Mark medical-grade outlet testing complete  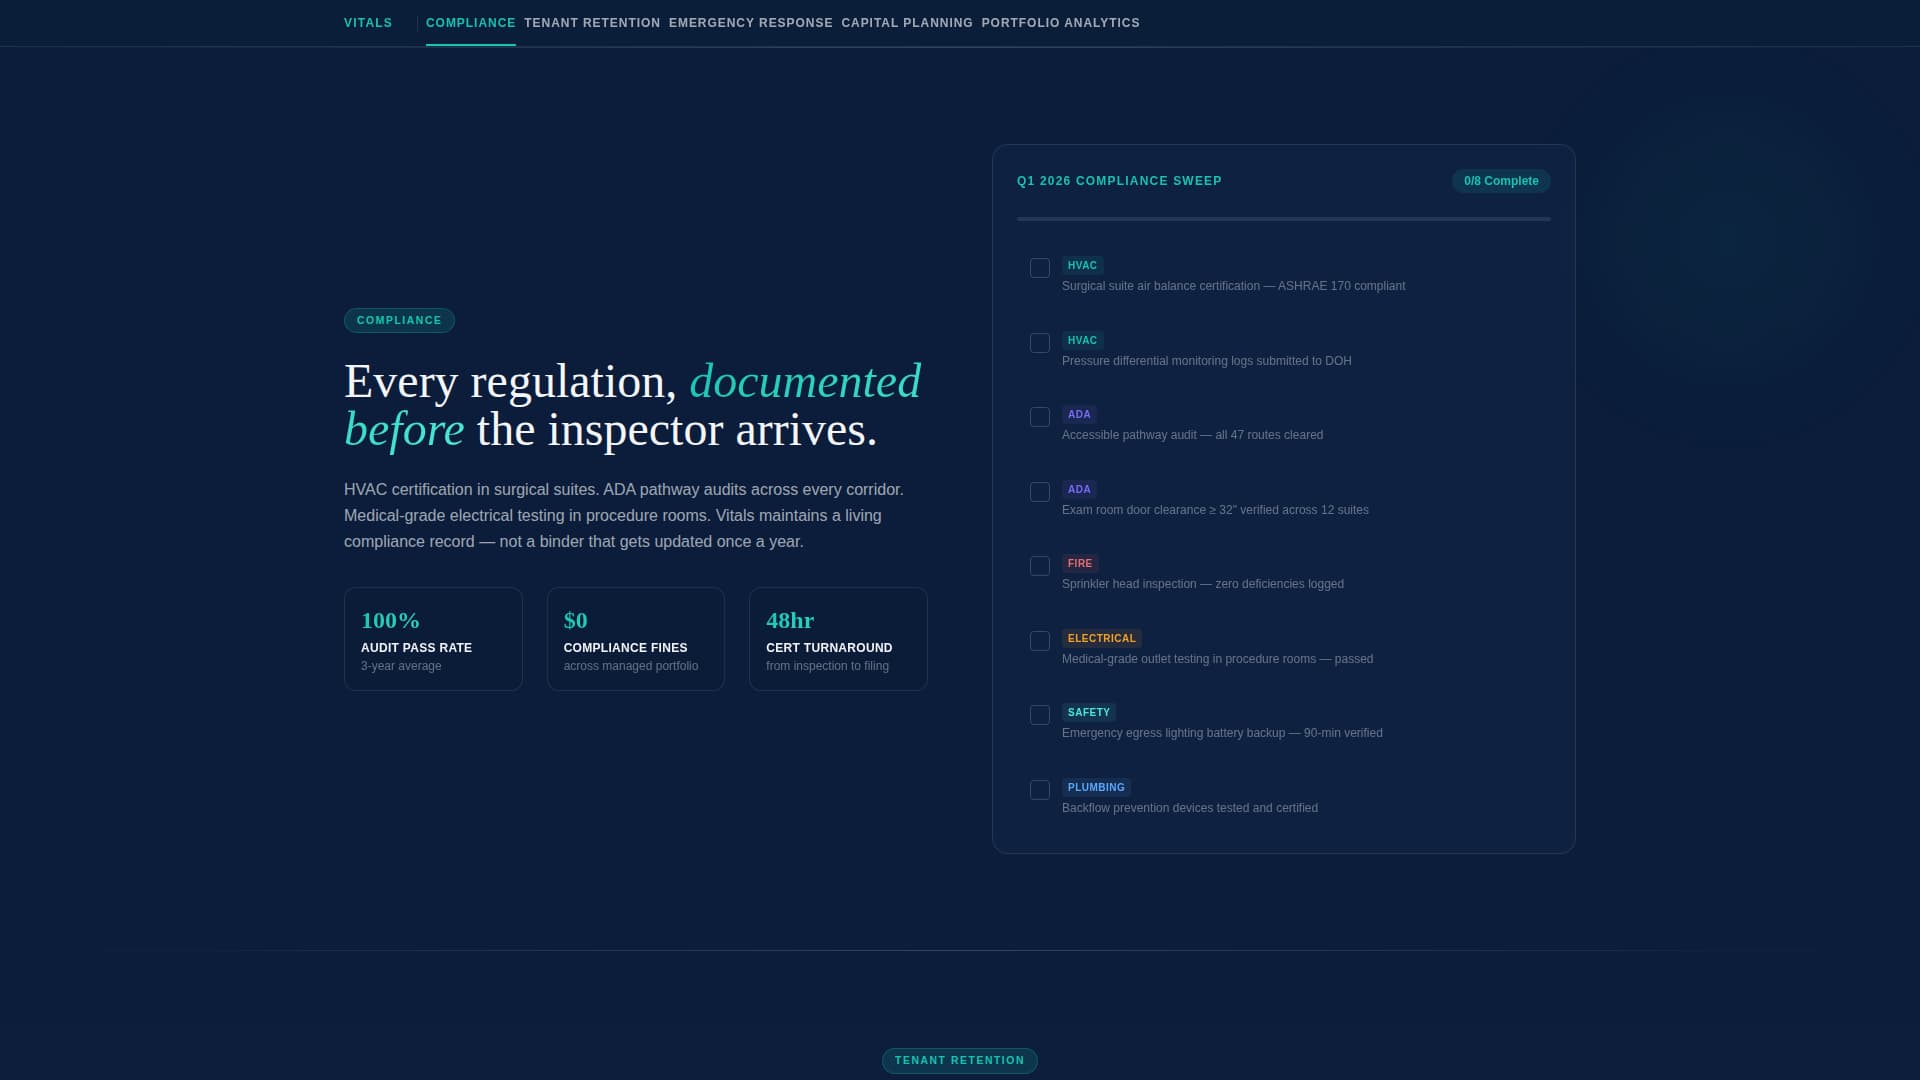(1040, 641)
